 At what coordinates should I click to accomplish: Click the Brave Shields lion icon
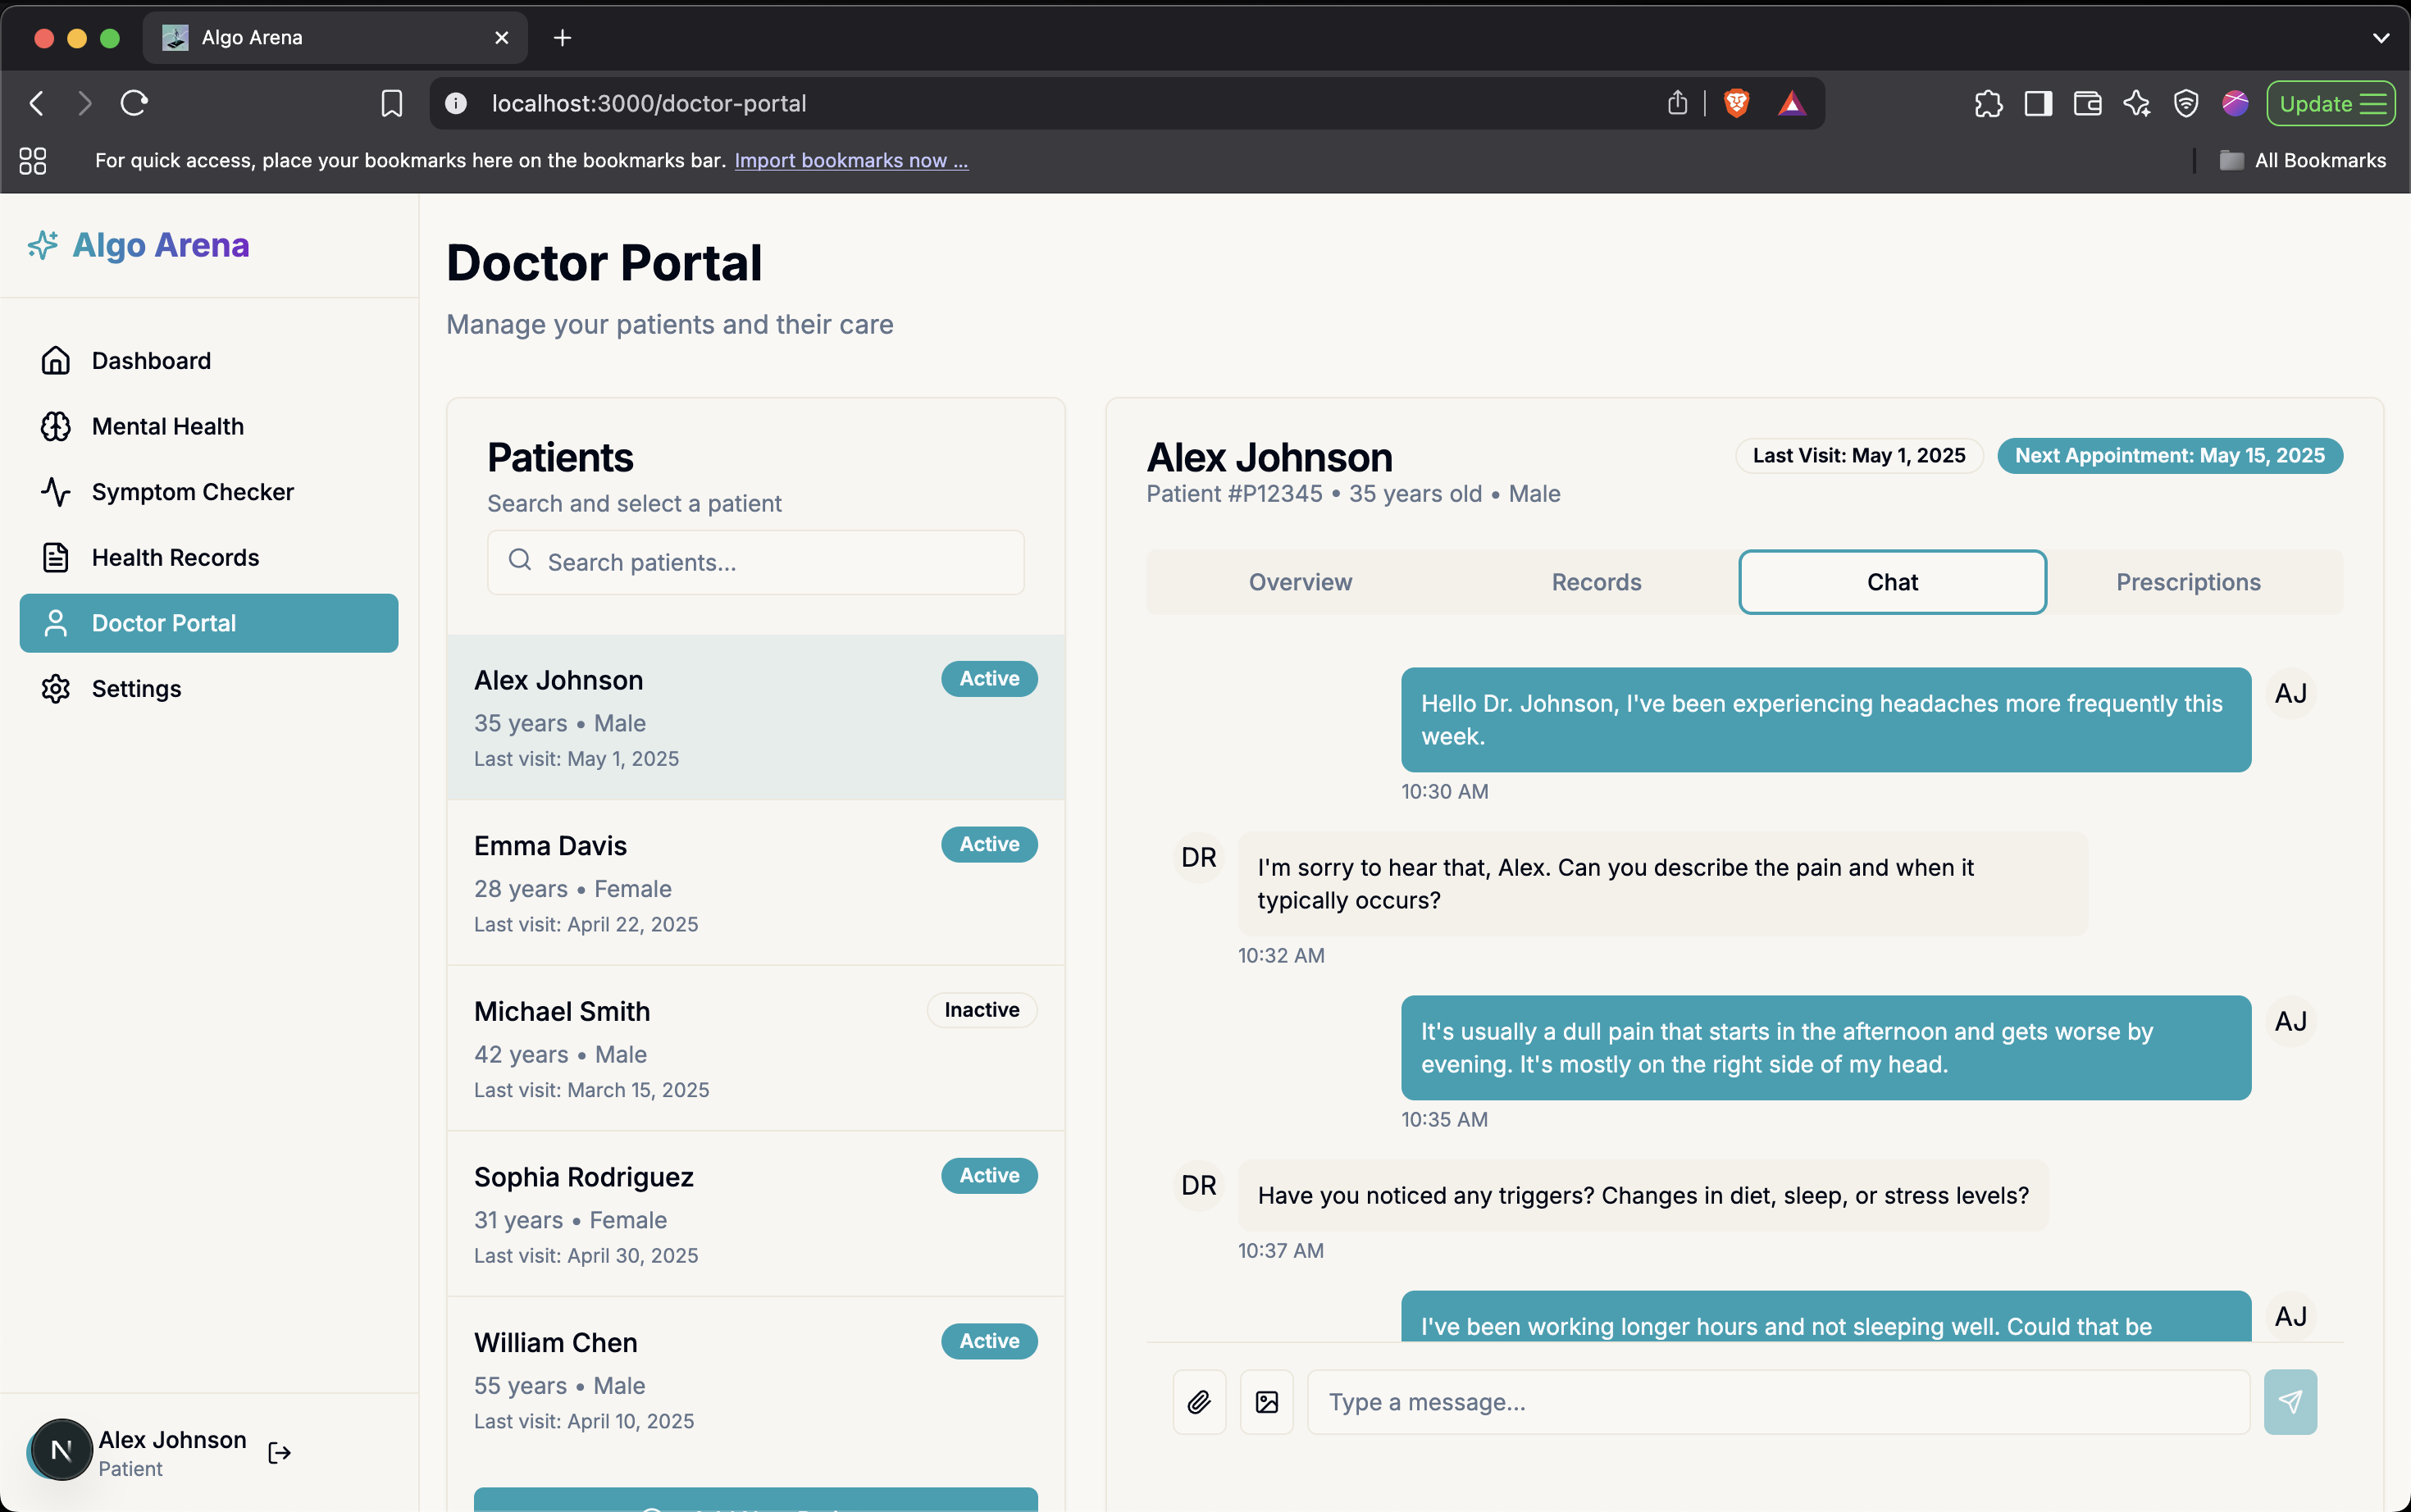coord(1737,103)
